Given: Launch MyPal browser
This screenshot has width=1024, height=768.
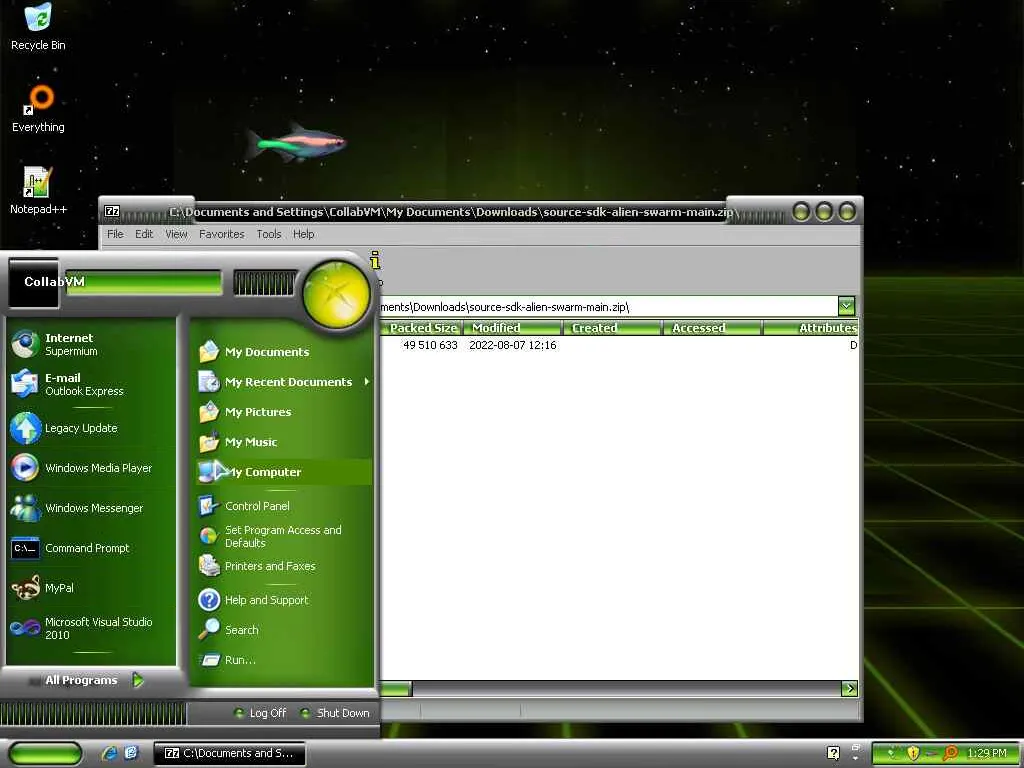Looking at the screenshot, I should pos(42,588).
